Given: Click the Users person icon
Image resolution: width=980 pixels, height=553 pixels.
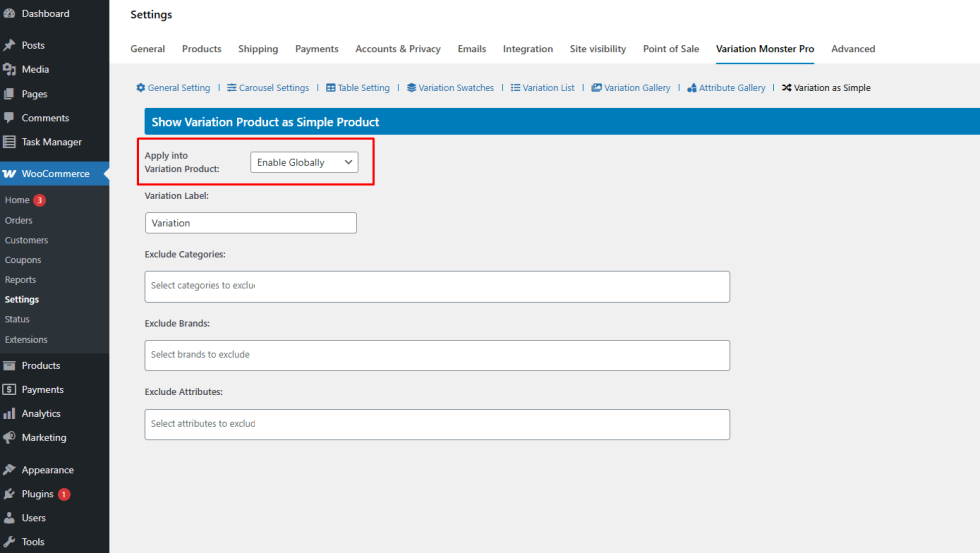Looking at the screenshot, I should pos(9,518).
